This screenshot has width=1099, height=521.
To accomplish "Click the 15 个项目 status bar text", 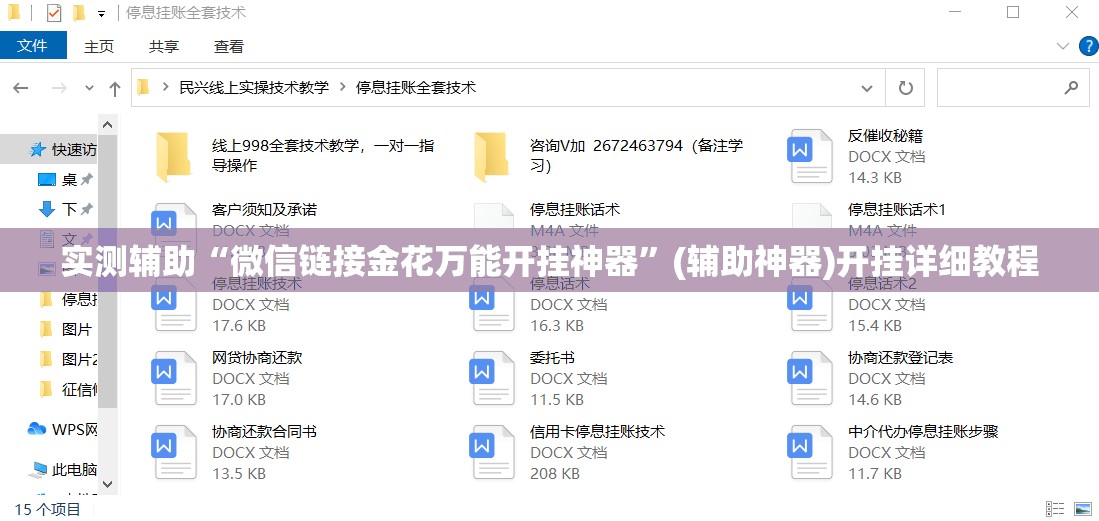I will [48, 509].
